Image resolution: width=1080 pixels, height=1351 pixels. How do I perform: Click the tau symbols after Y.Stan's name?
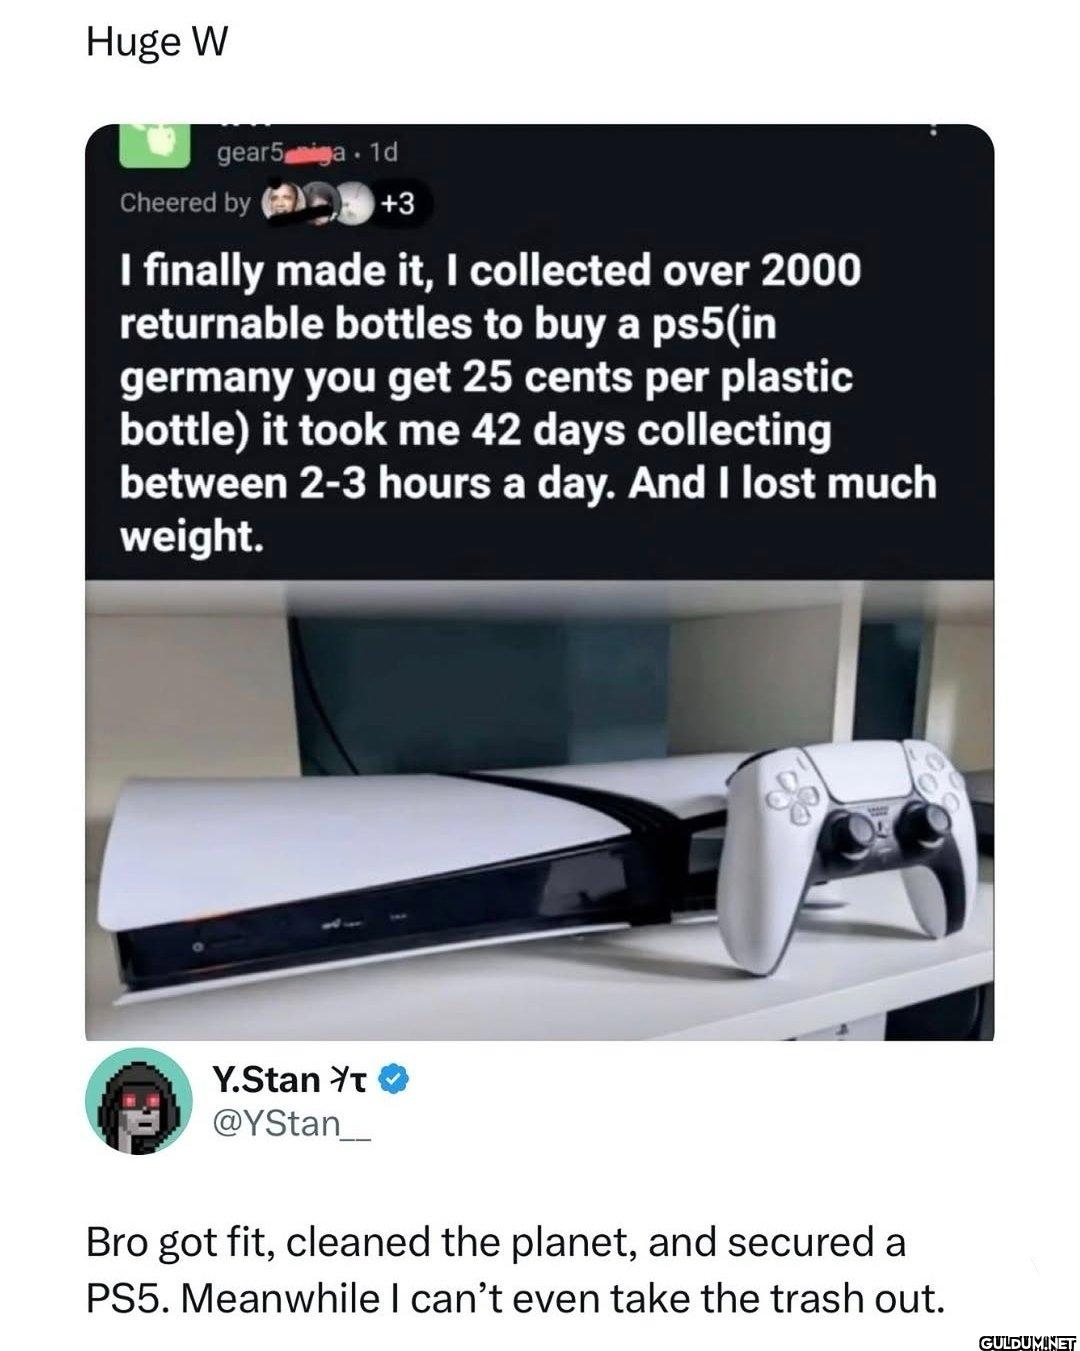(x=349, y=1080)
